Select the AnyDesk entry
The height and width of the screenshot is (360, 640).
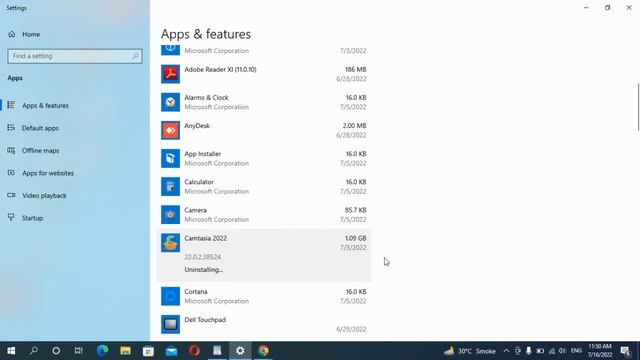[264, 130]
